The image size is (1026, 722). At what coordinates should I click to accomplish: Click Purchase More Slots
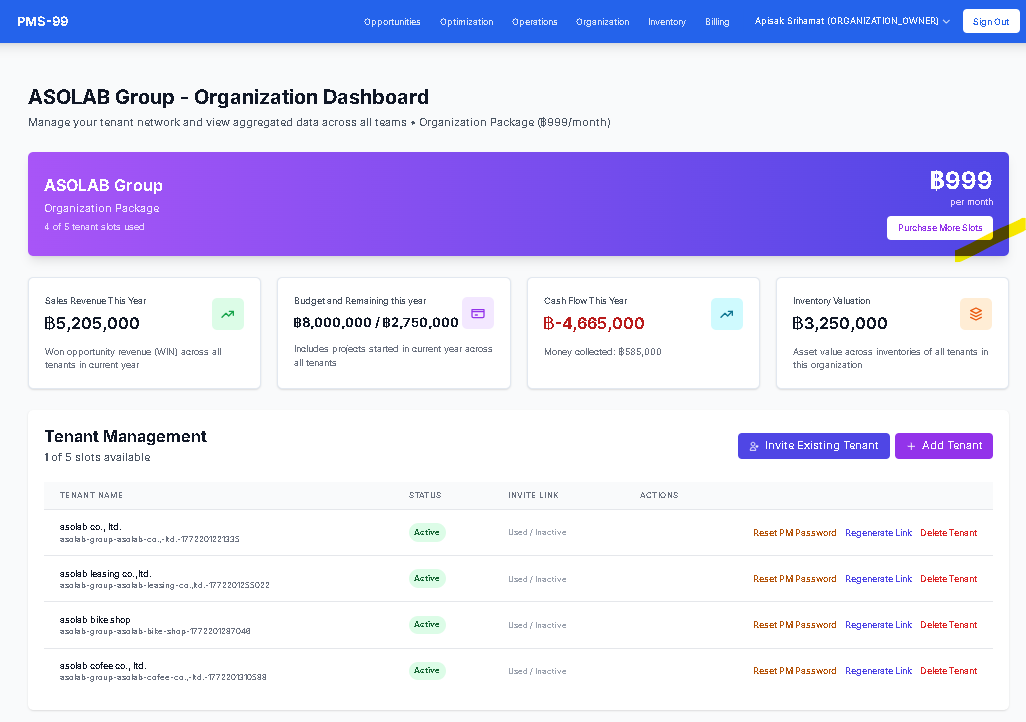(x=939, y=228)
